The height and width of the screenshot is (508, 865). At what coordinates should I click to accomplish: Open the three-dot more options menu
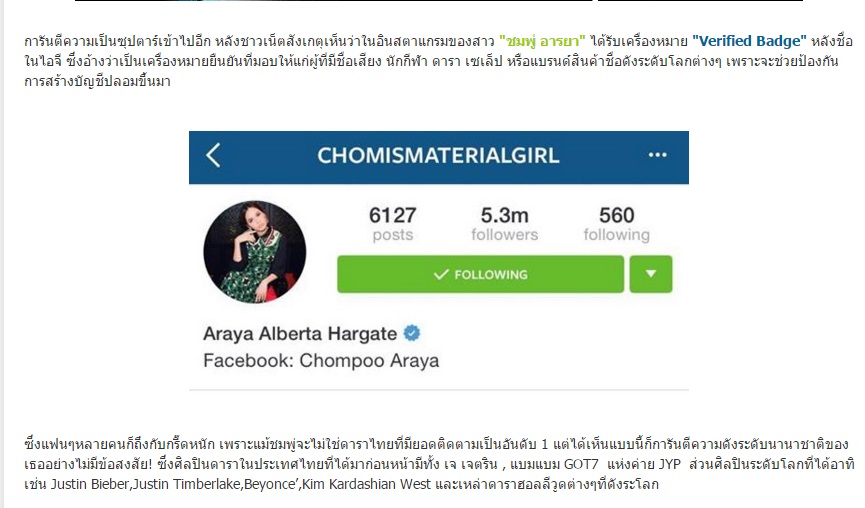657,155
